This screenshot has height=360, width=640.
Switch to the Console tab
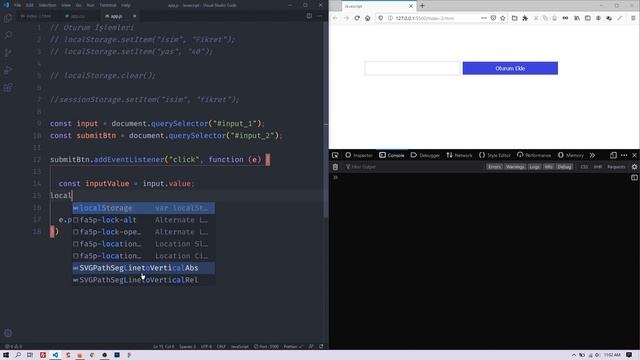tap(391, 155)
